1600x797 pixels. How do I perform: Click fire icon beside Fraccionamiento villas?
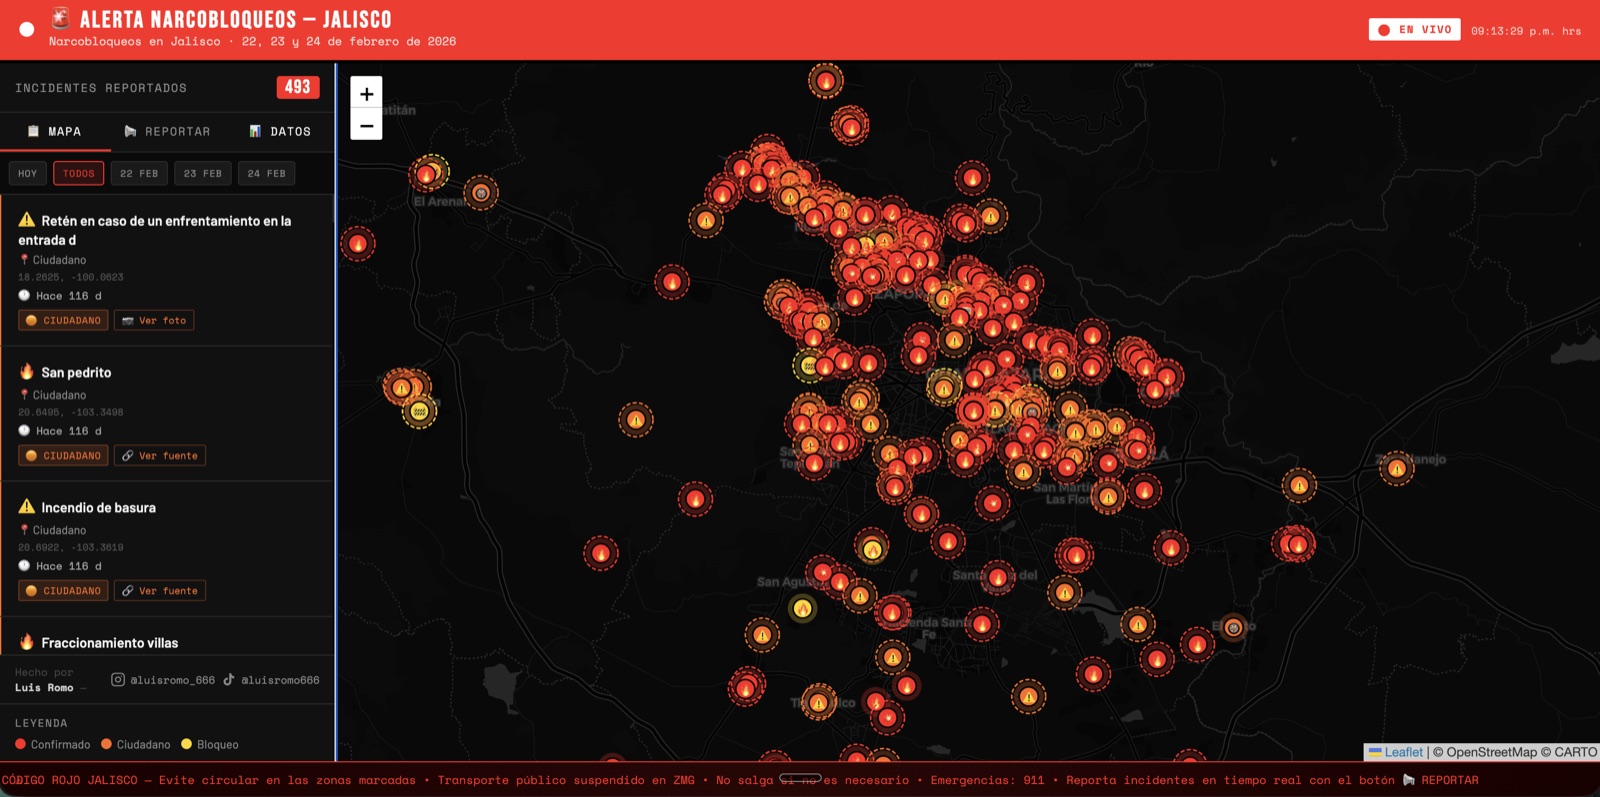click(x=27, y=642)
